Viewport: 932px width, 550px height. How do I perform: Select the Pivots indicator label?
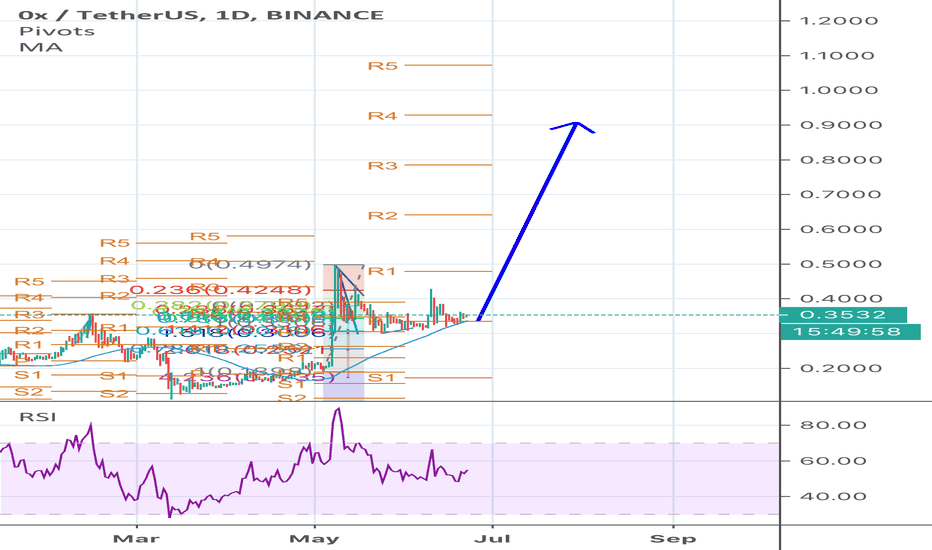(x=56, y=31)
